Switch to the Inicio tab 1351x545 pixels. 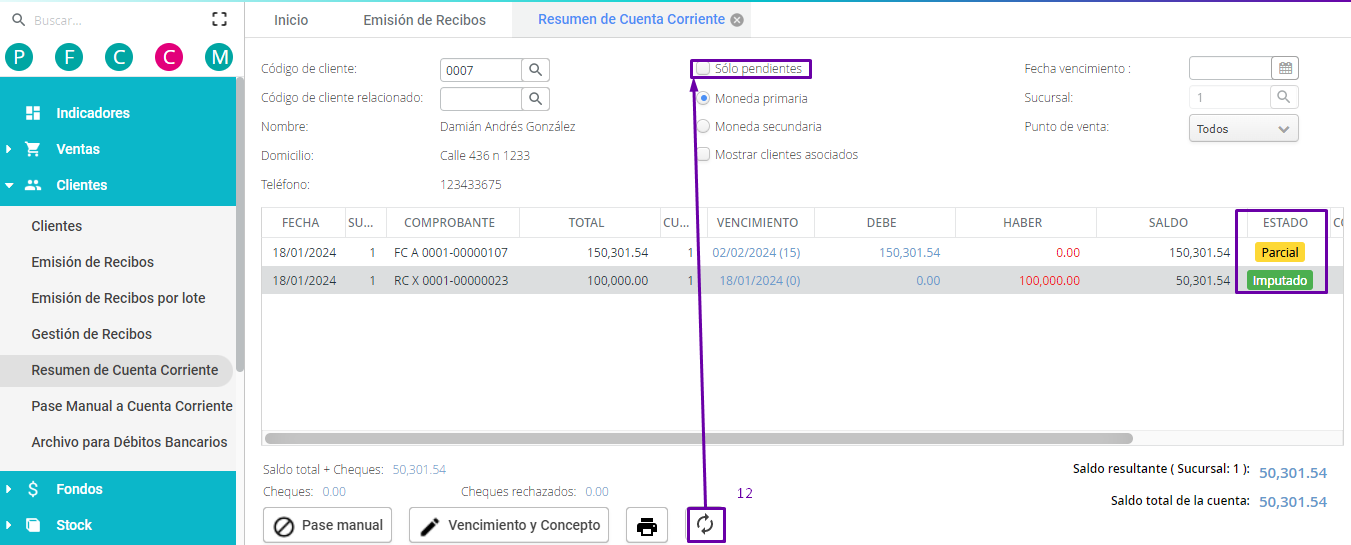pyautogui.click(x=291, y=20)
